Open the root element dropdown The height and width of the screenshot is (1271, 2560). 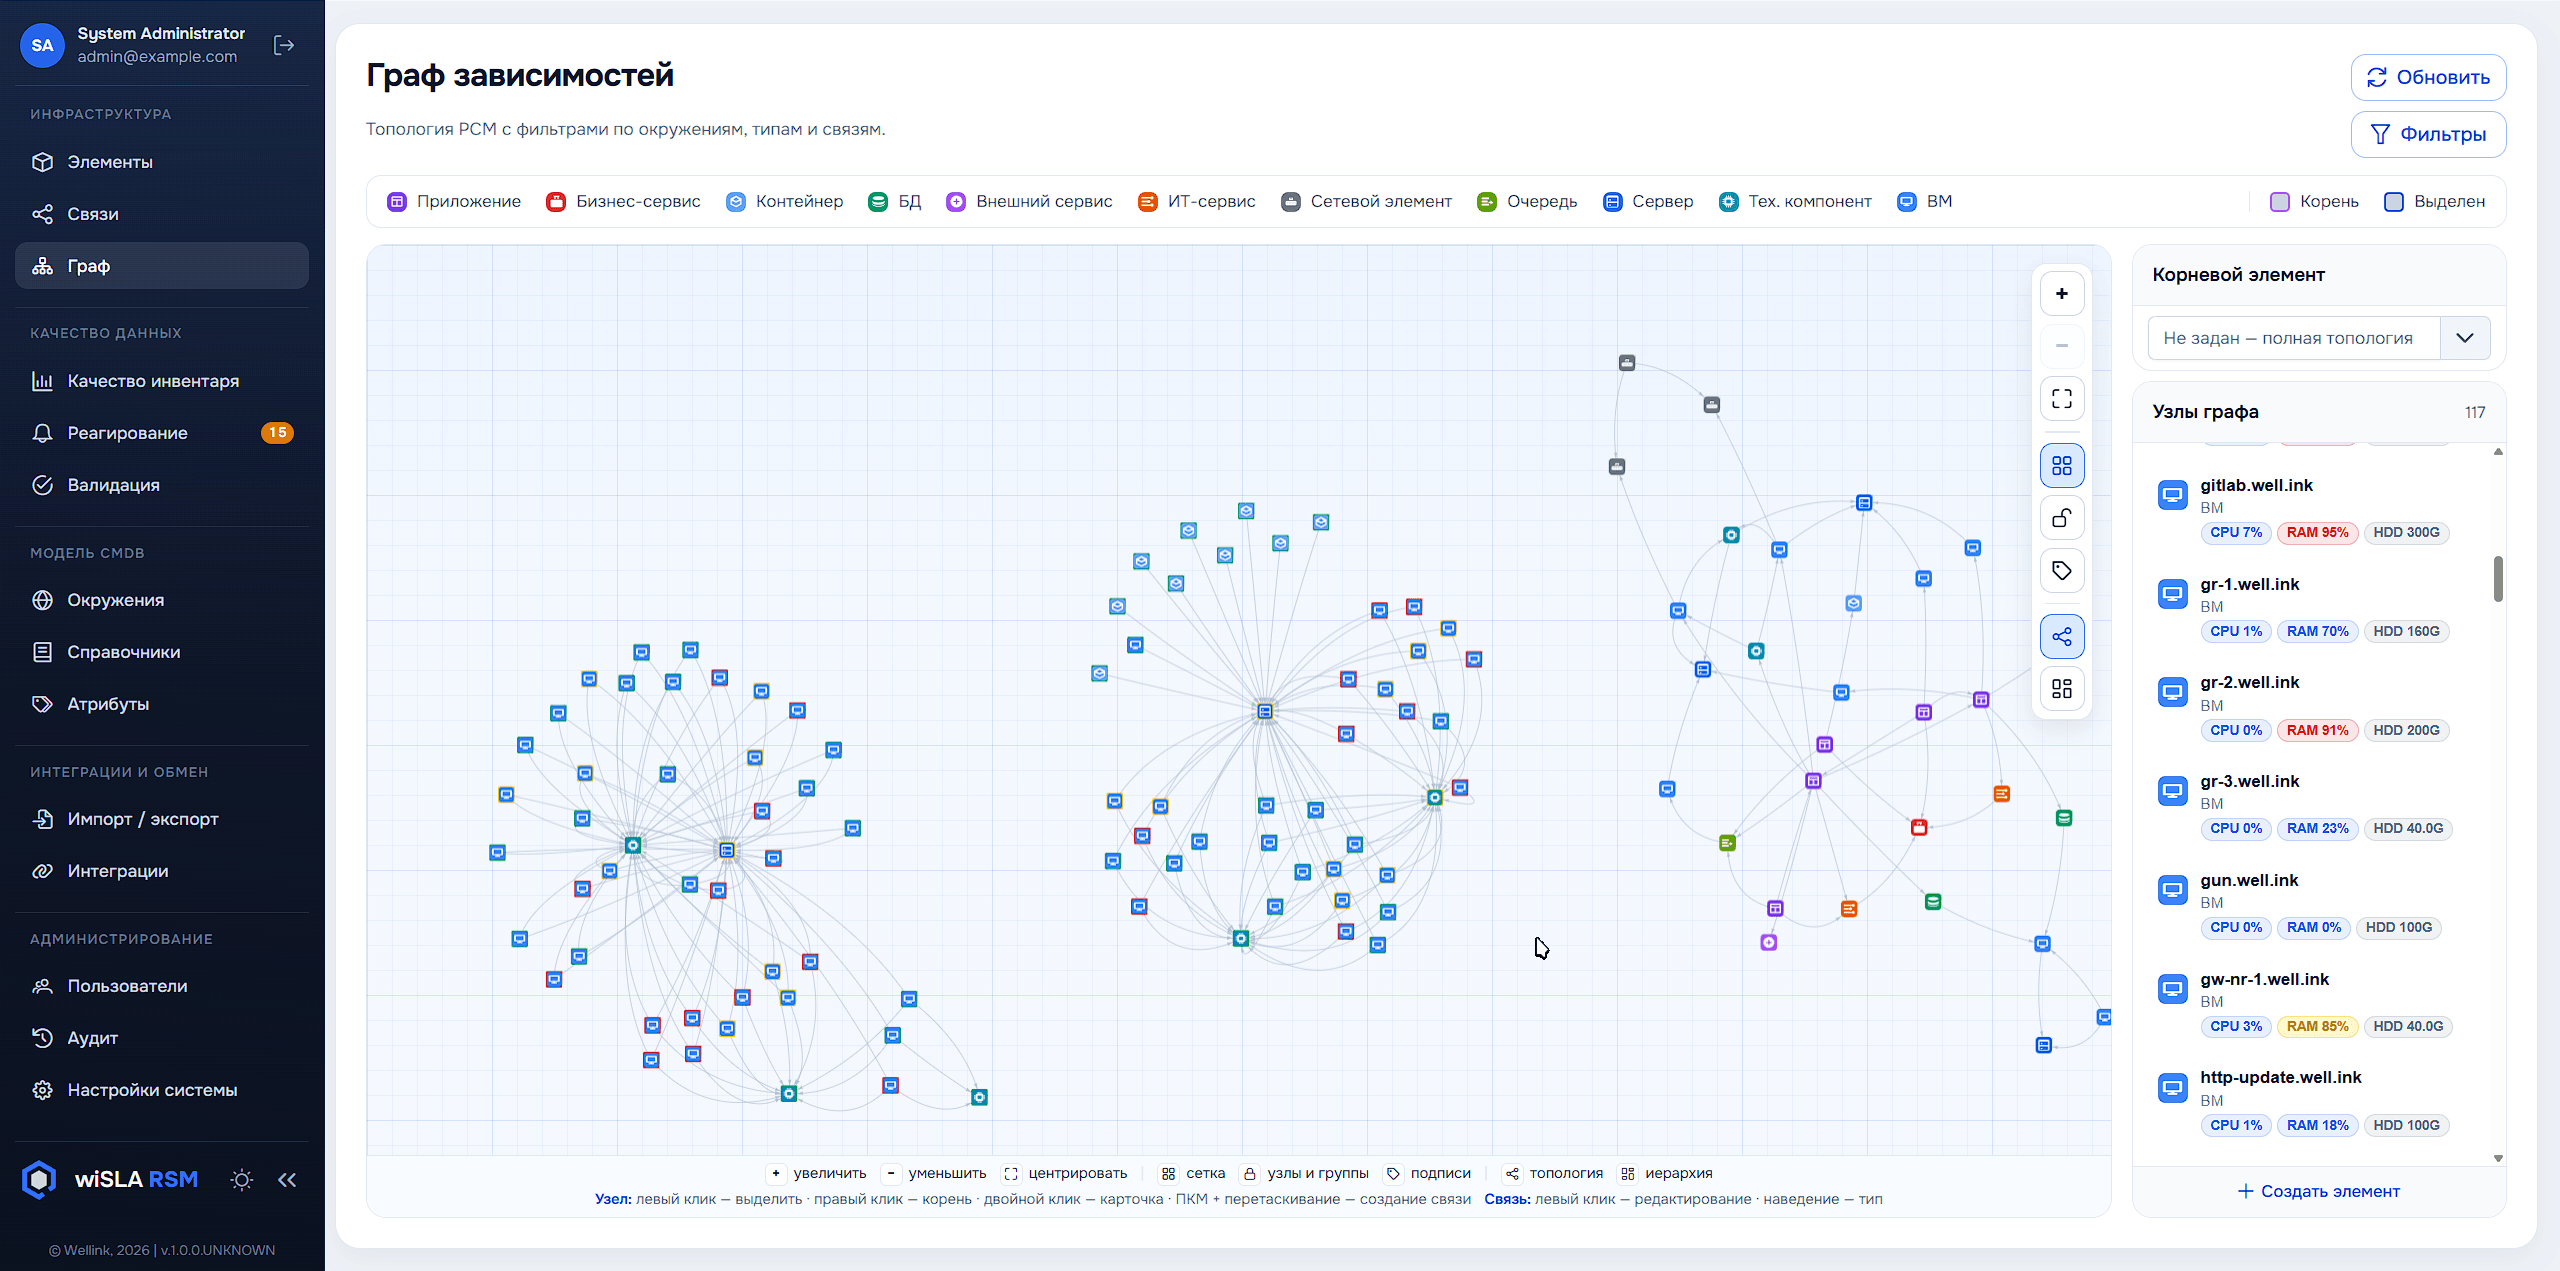point(2319,338)
